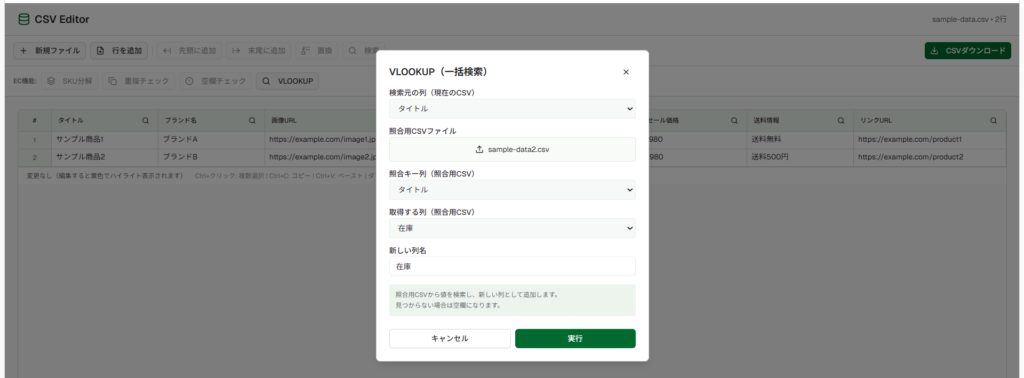Click the VLOOKUP toolbar button
Screen dimensions: 1024x378
tap(287, 82)
